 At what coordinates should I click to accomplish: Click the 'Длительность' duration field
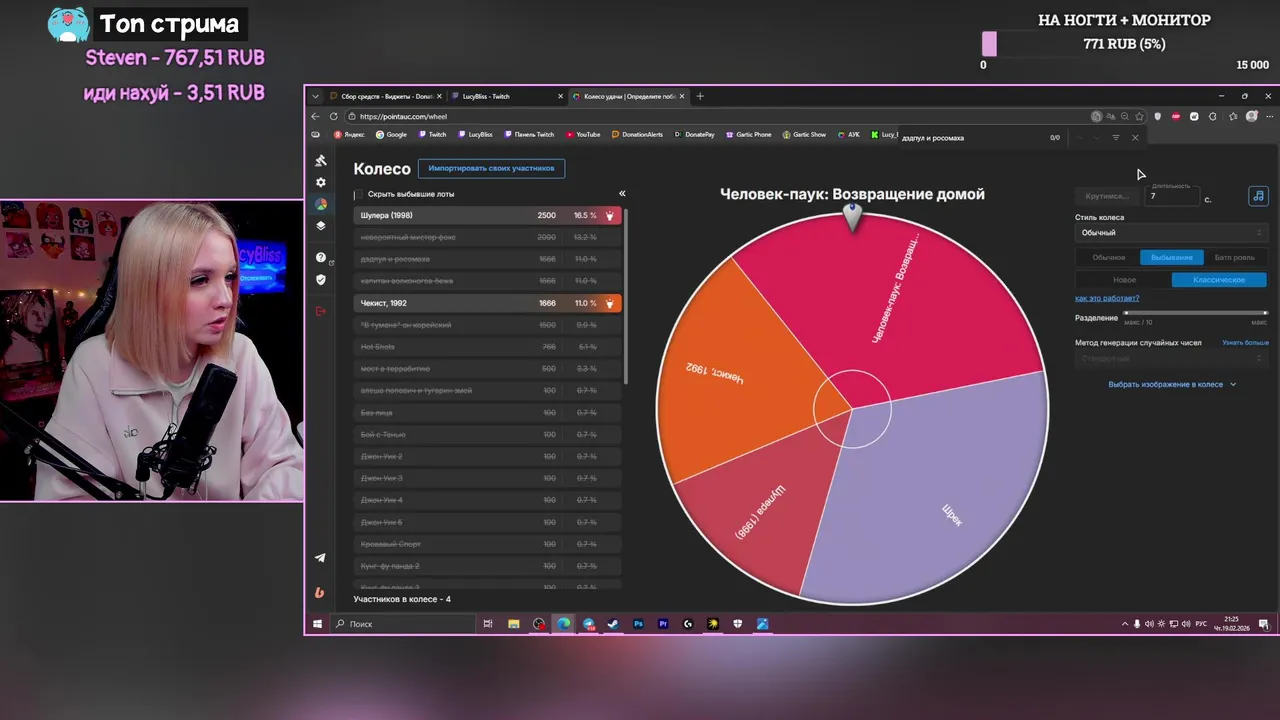pyautogui.click(x=1172, y=196)
